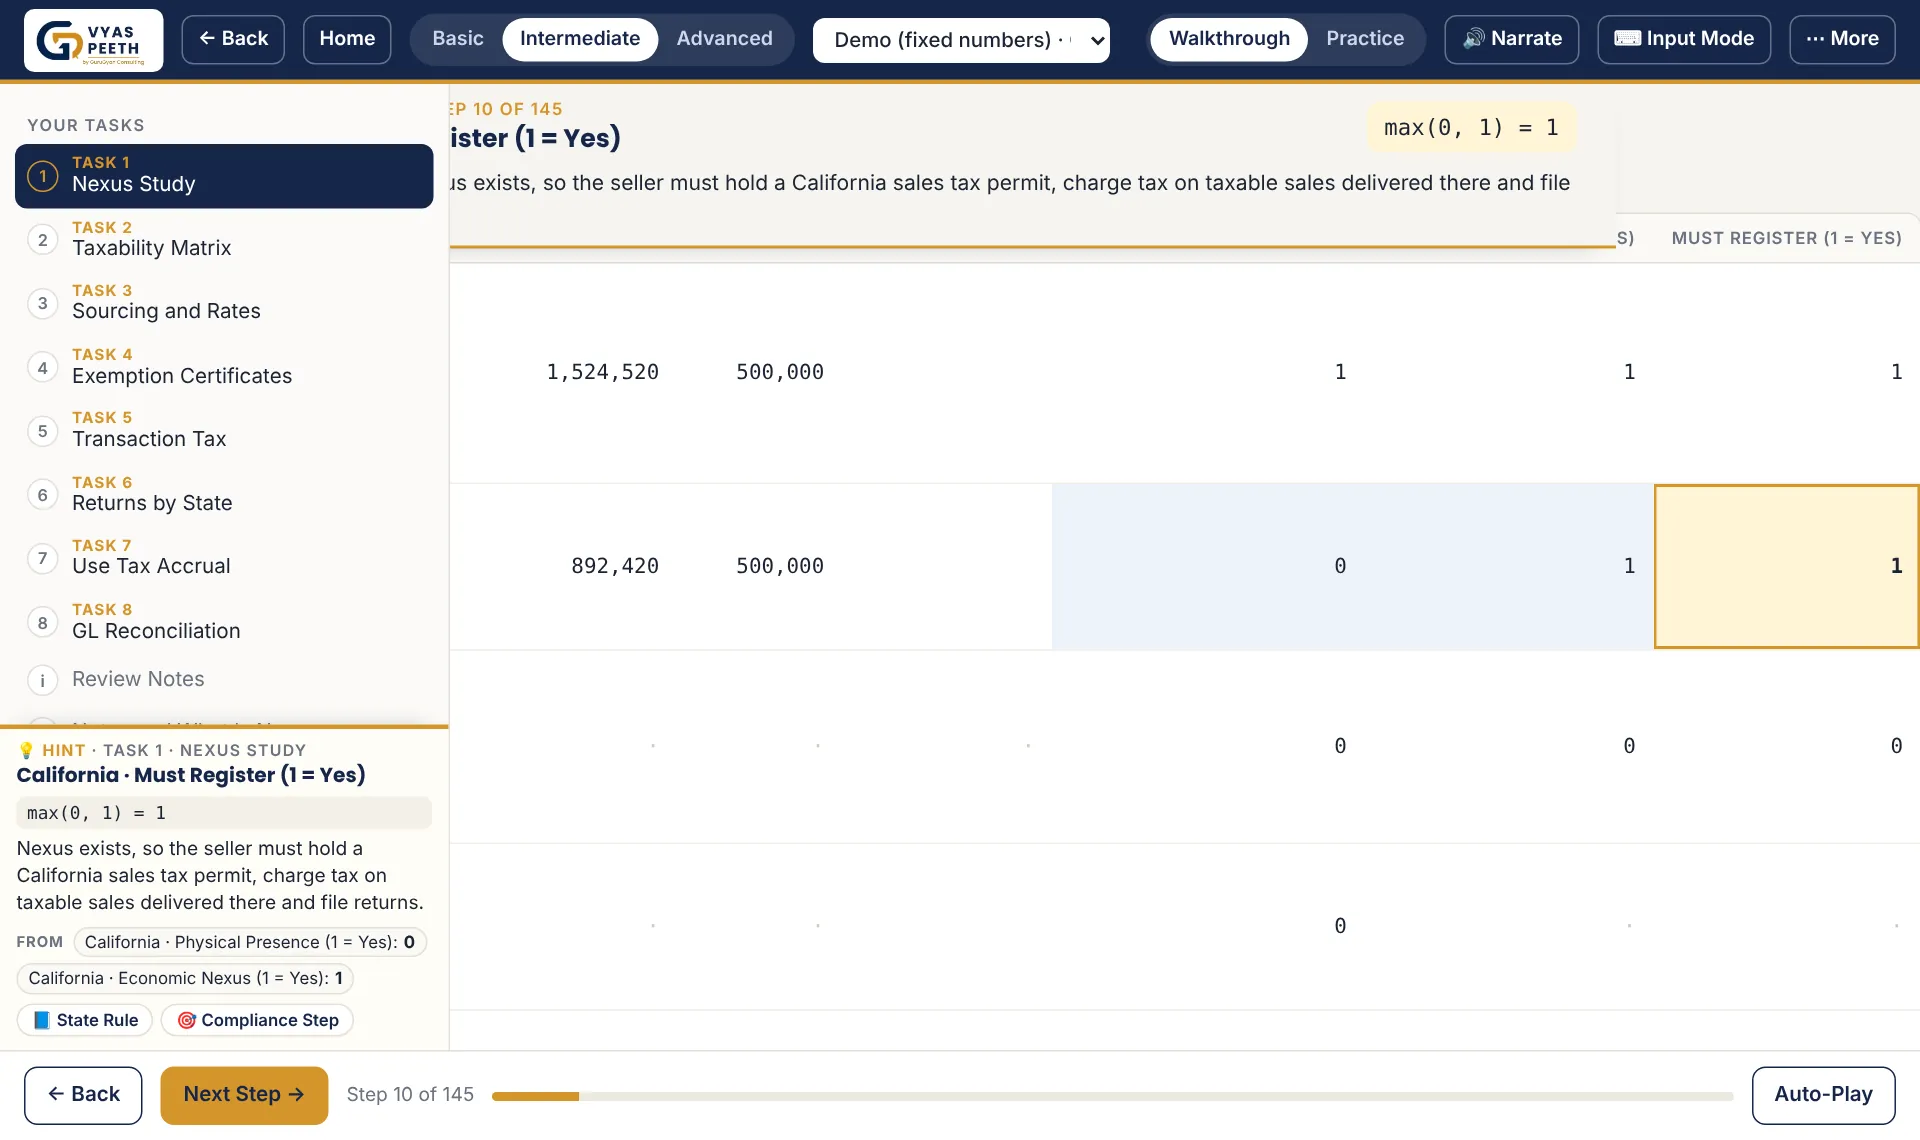Click the Compliance Step target icon
1920x1140 pixels.
coord(186,1020)
